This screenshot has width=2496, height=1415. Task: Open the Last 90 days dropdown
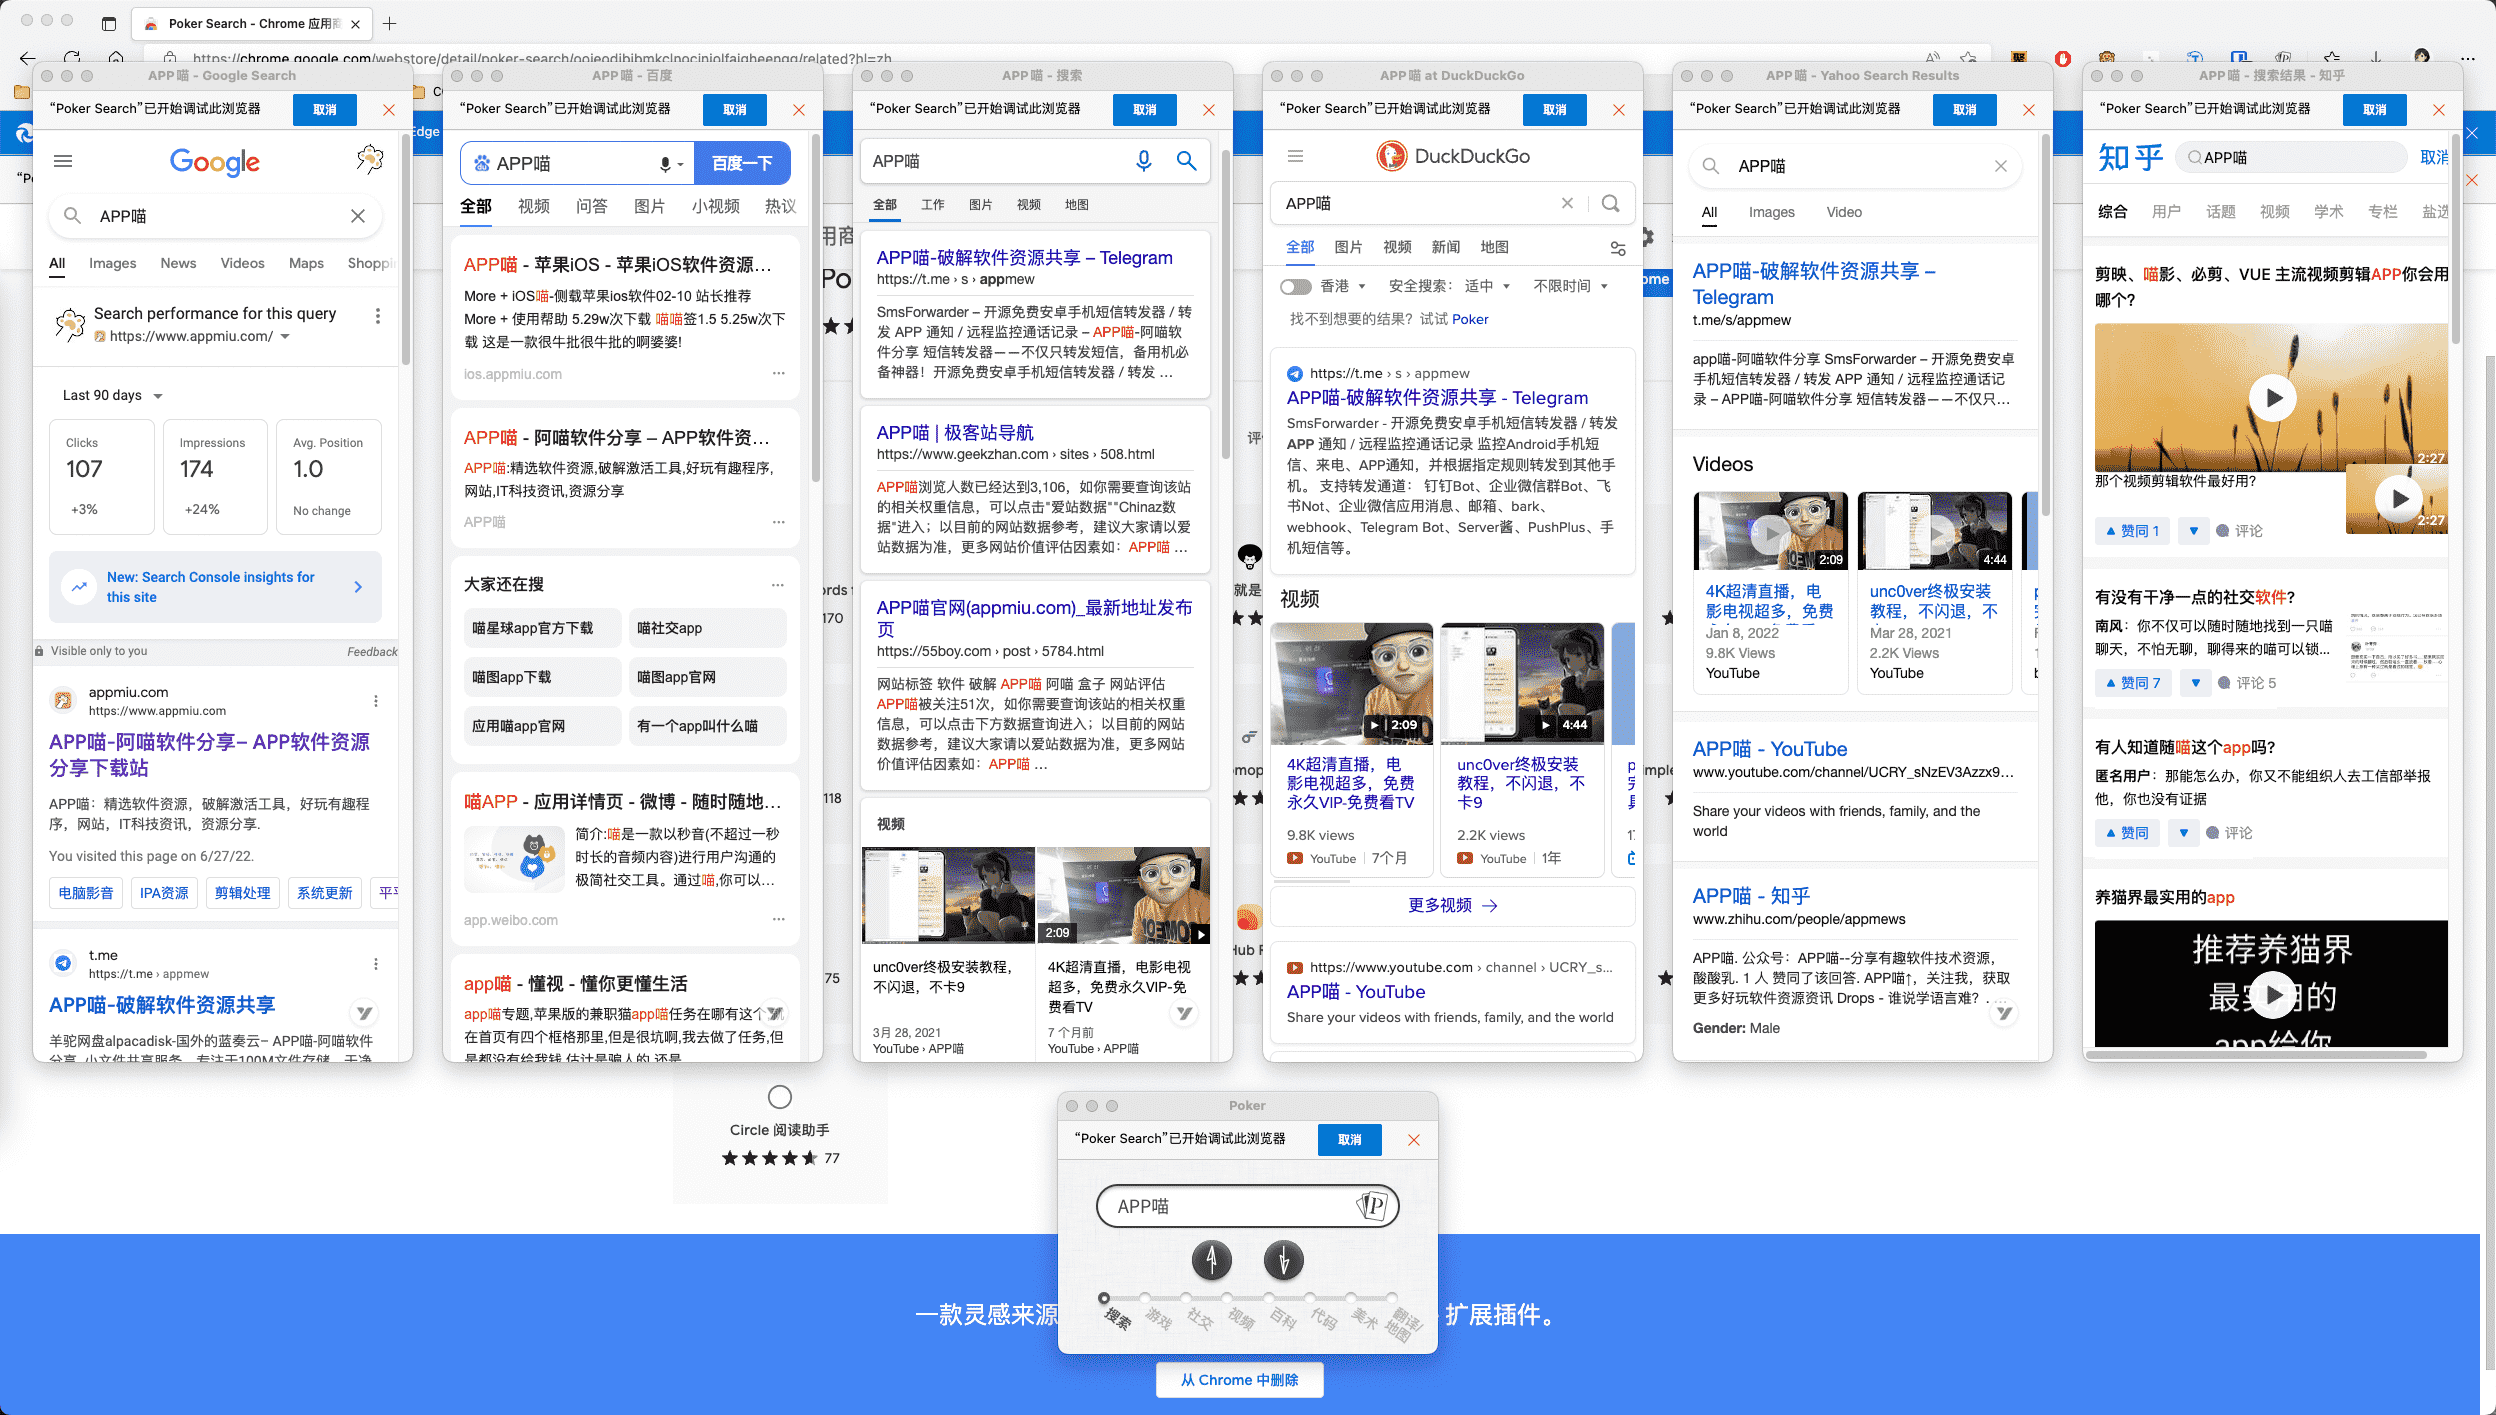point(112,396)
